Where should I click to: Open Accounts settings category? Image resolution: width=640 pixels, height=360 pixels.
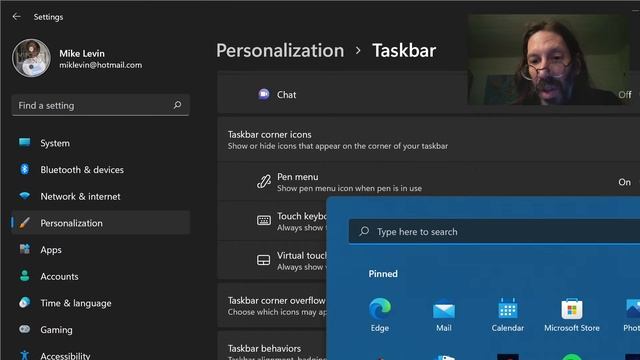point(100,276)
